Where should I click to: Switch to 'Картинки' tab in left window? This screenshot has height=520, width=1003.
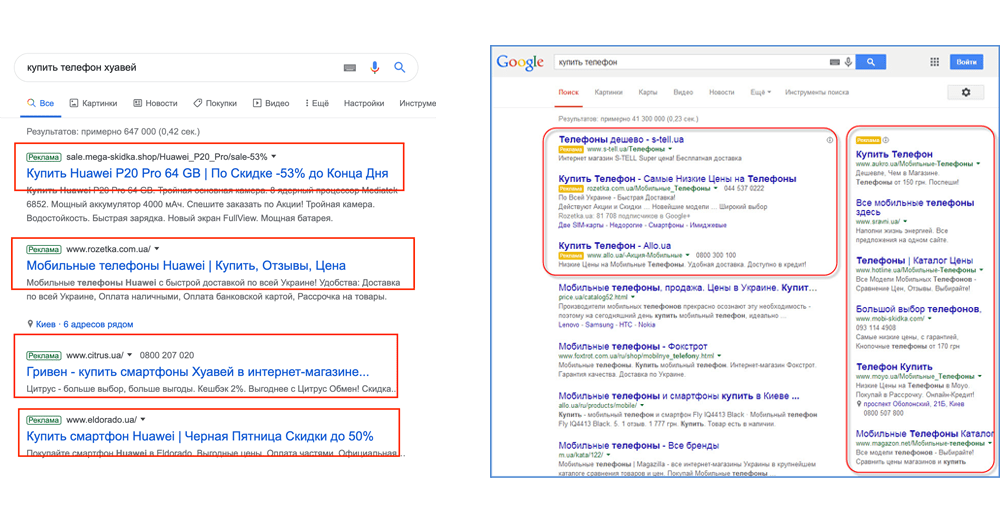coord(93,103)
